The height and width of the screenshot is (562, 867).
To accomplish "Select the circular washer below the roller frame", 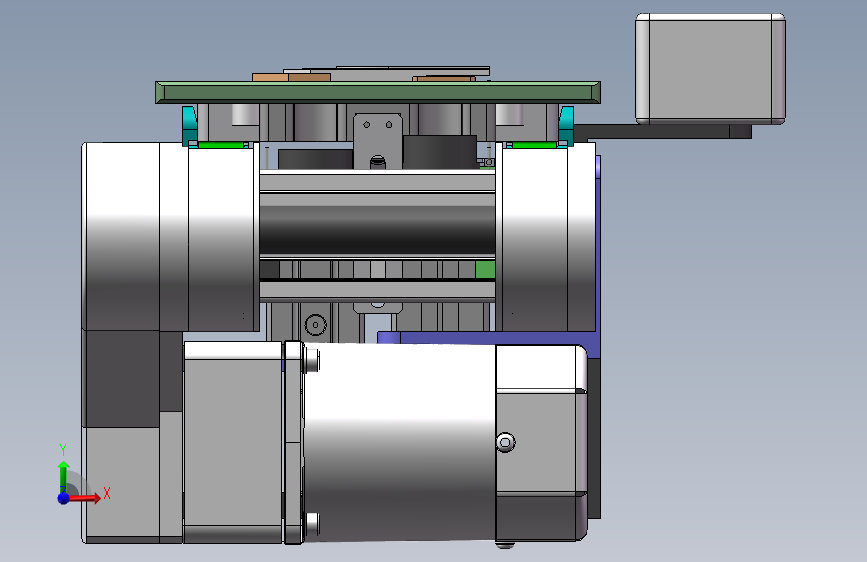I will click(316, 325).
